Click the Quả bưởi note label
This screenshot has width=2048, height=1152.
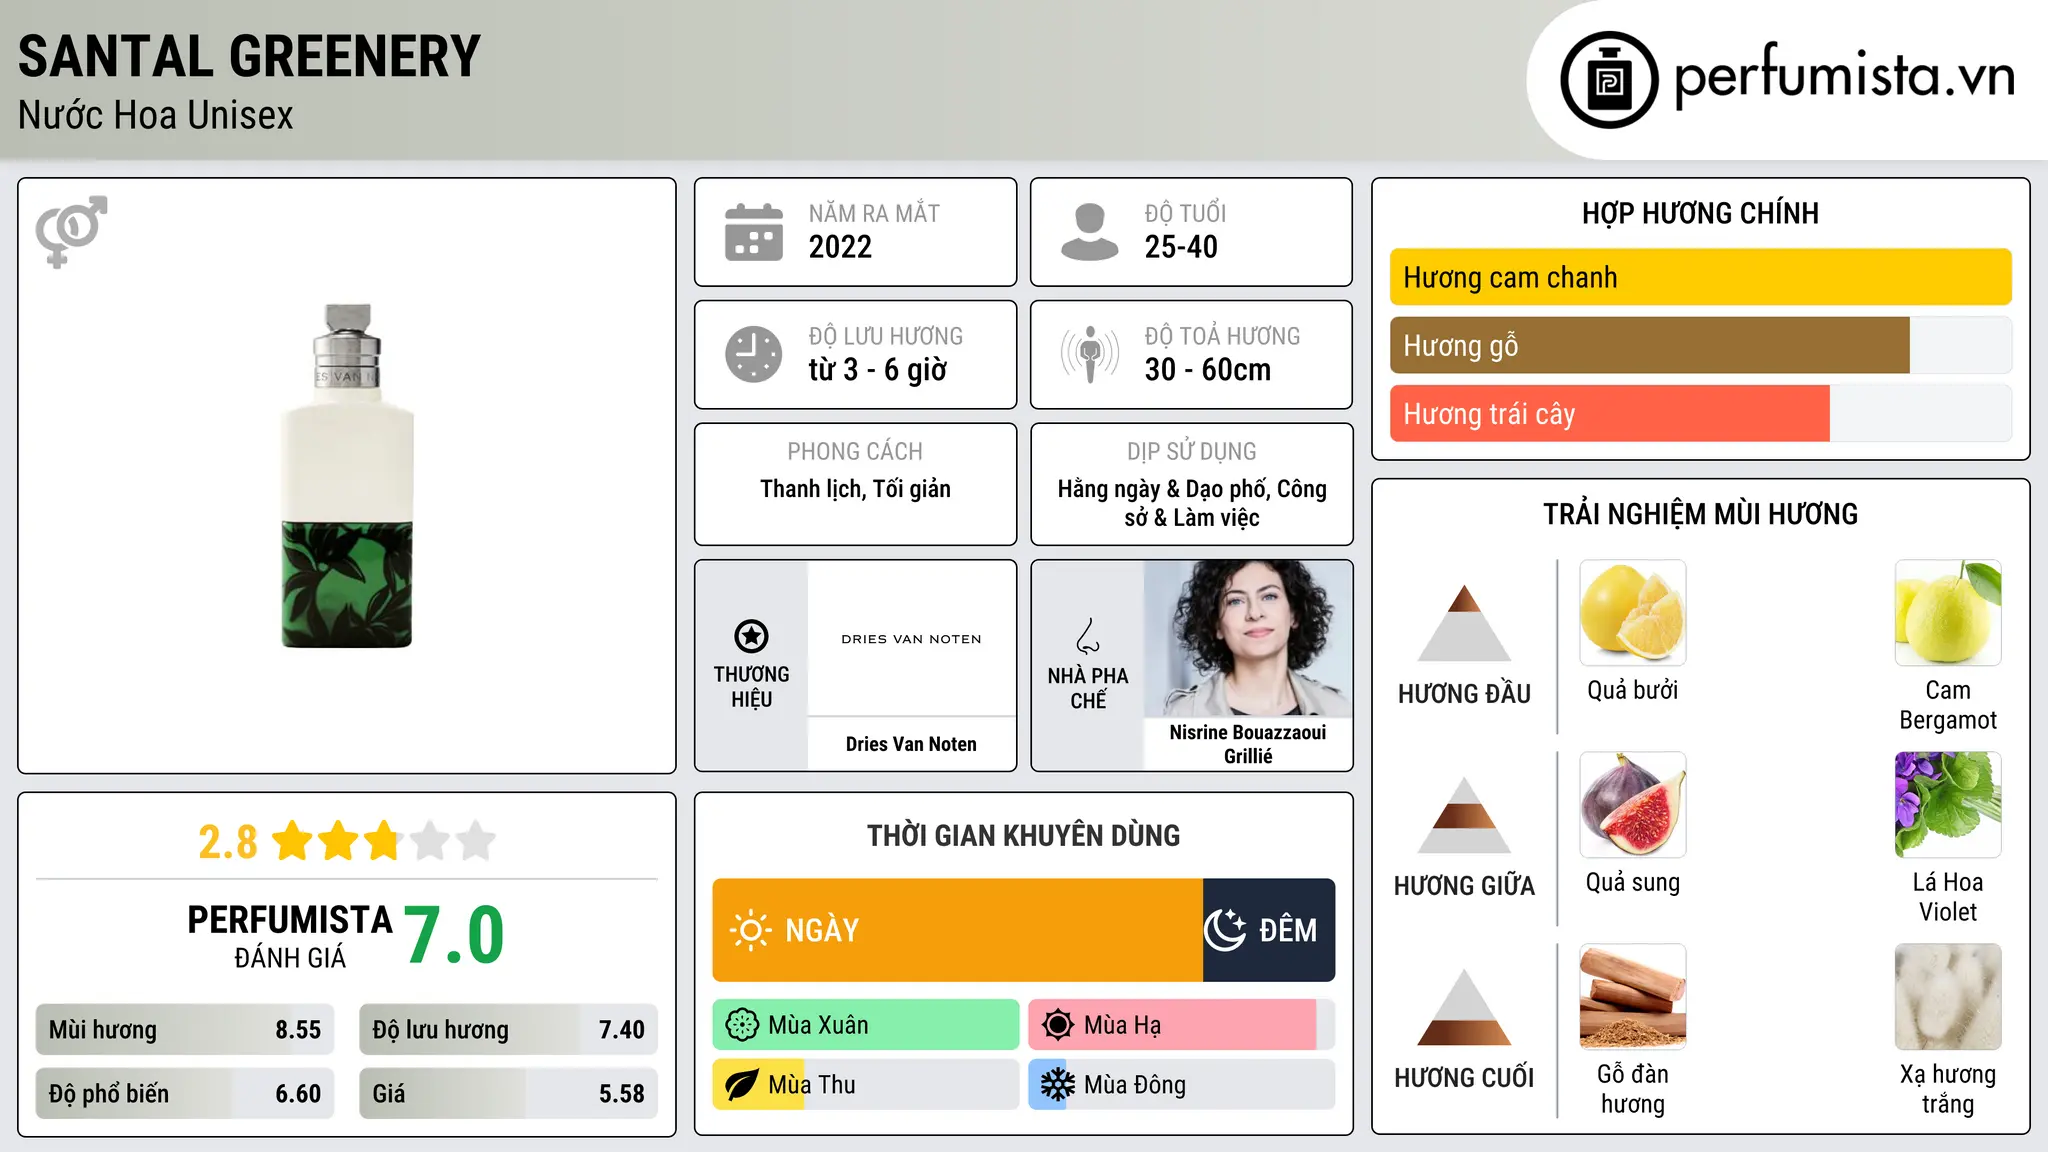1633,690
